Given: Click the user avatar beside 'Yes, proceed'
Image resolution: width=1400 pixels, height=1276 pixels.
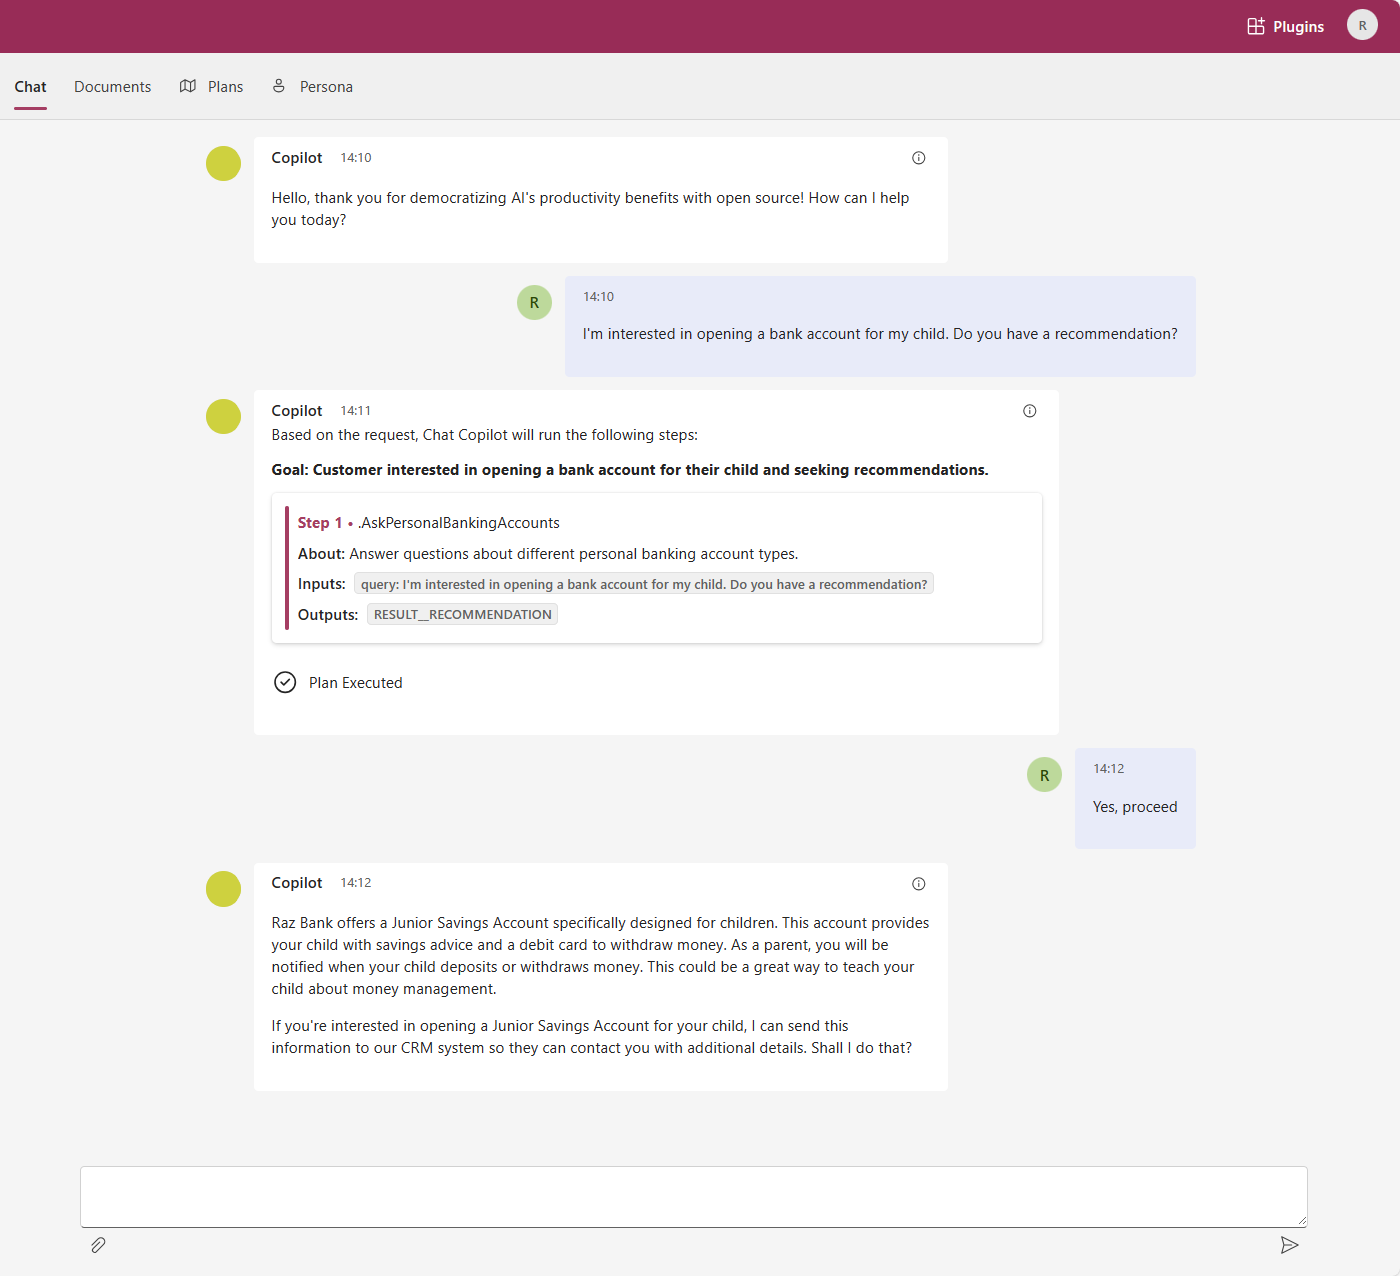Looking at the screenshot, I should (x=1044, y=775).
